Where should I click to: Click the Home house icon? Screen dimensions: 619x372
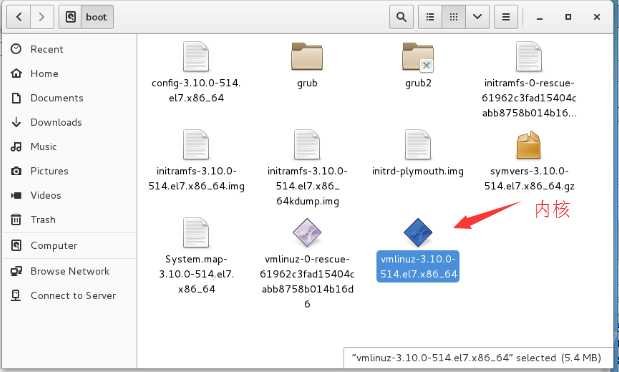pyautogui.click(x=16, y=73)
